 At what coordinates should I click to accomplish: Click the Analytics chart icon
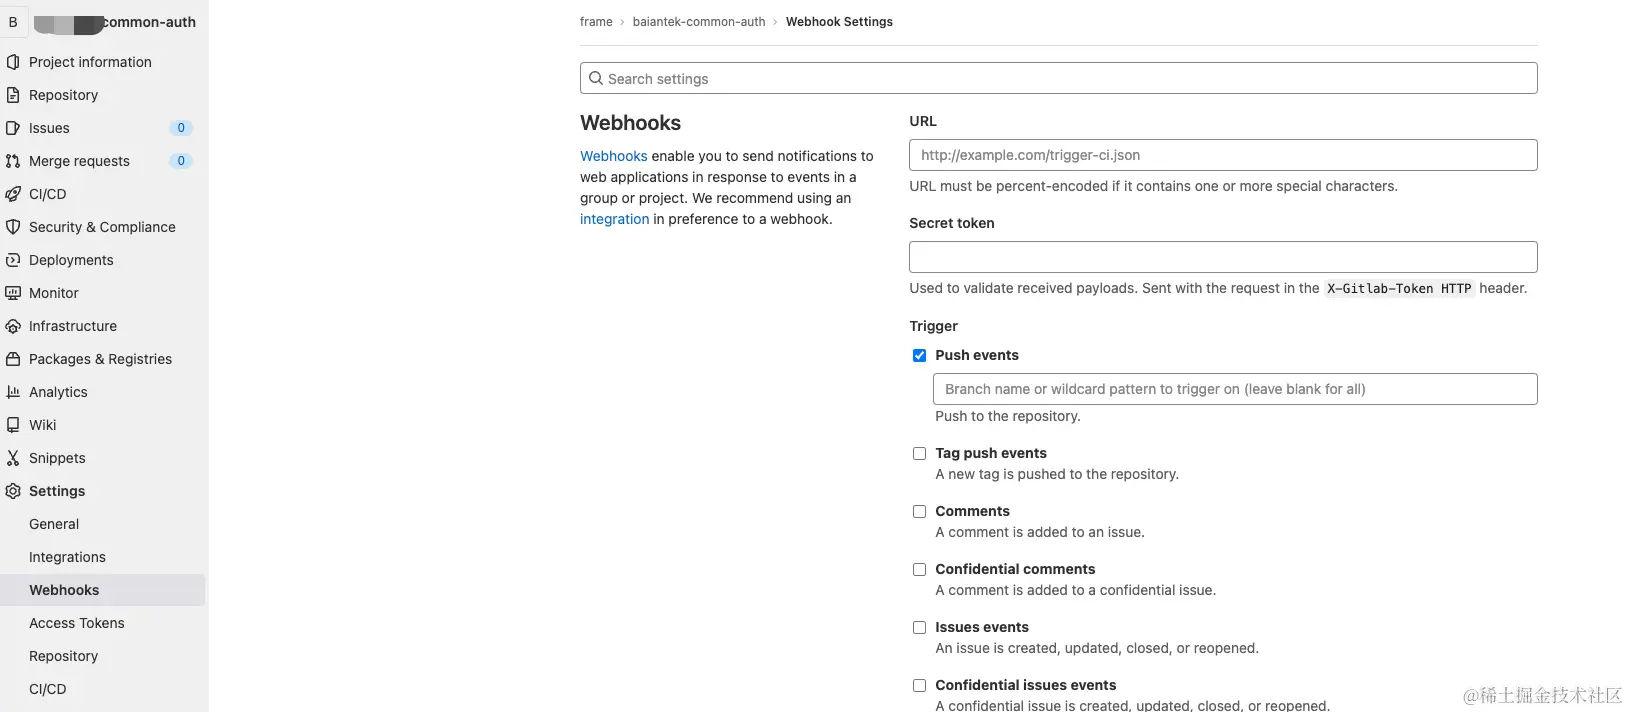click(13, 392)
